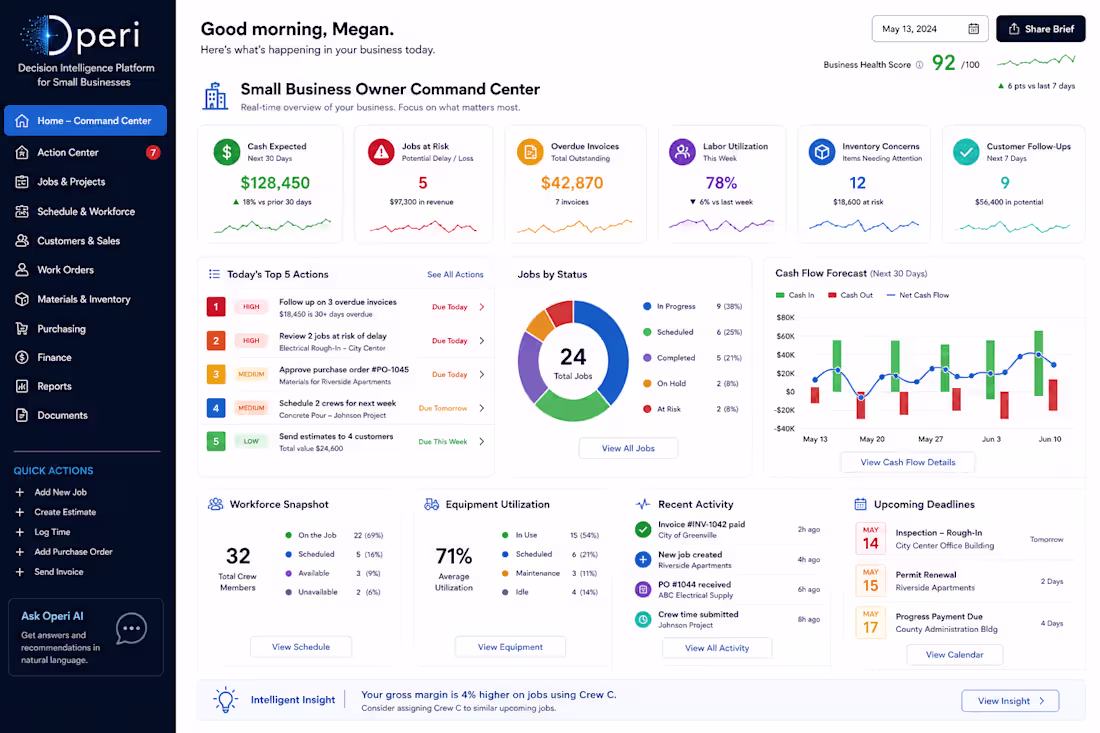Click the PO #1044 received icon
This screenshot has width=1100, height=733.
pos(643,589)
